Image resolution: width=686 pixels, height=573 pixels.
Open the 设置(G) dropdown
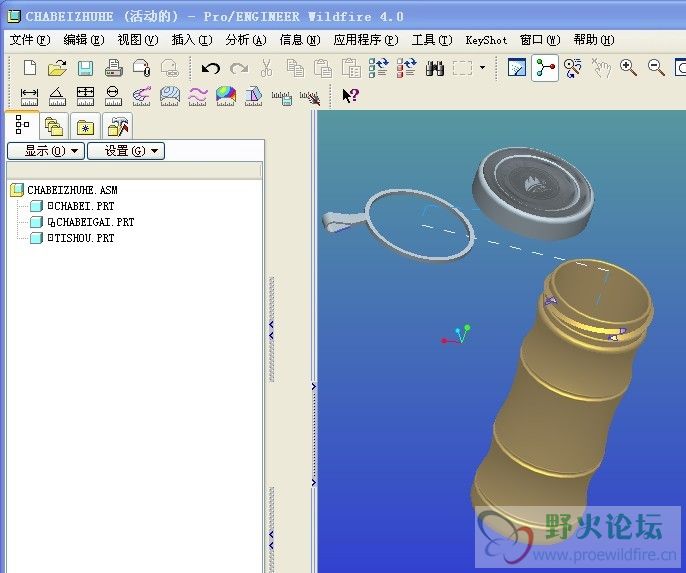click(126, 151)
